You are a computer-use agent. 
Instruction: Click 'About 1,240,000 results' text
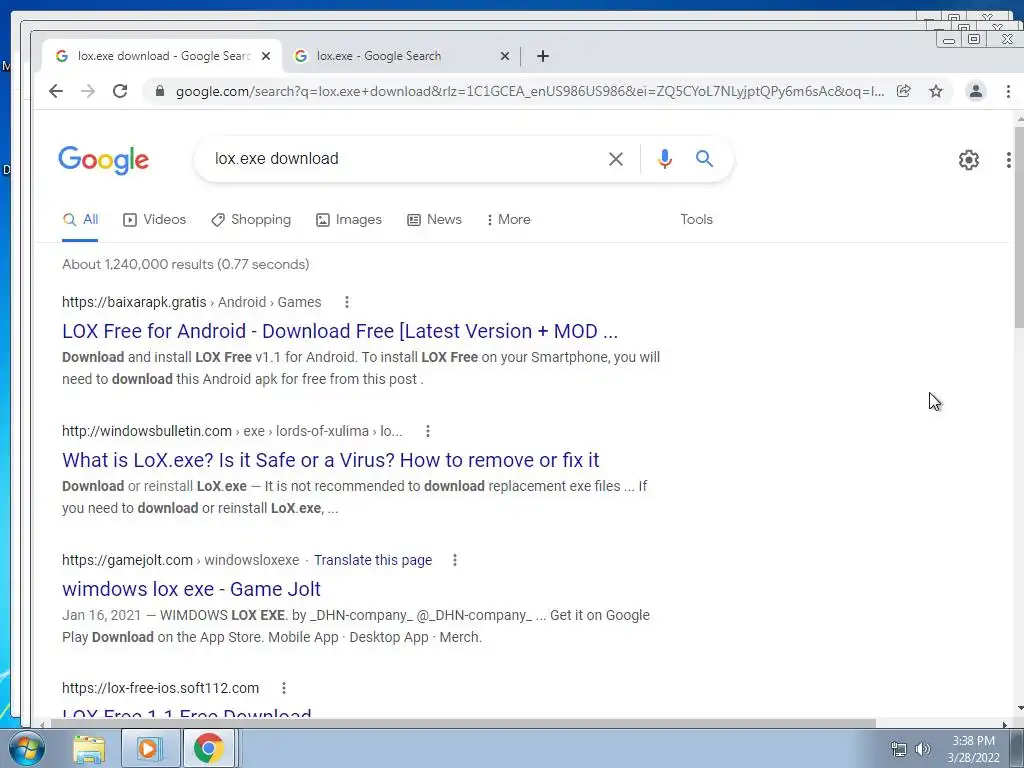[x=185, y=264]
